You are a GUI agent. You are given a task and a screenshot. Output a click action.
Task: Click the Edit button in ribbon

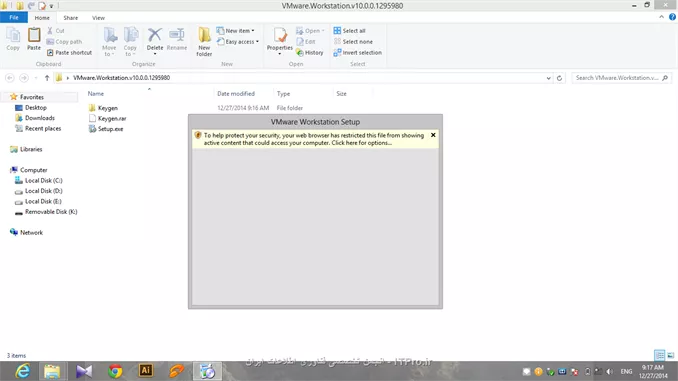[306, 42]
